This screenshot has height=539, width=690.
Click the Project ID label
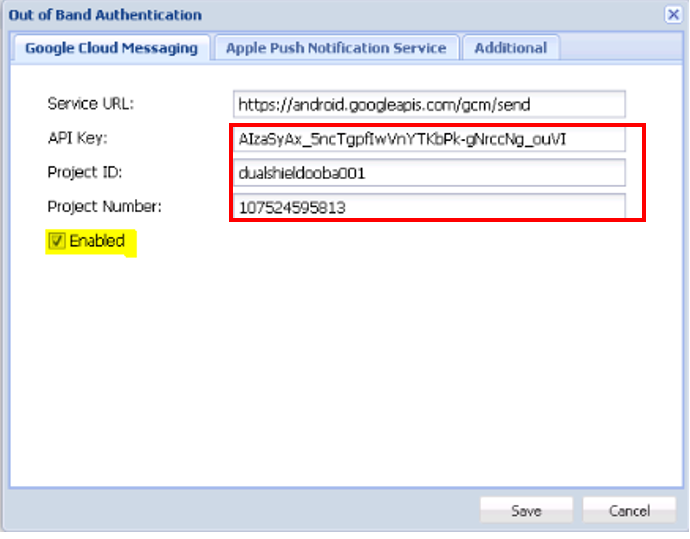pos(84,173)
